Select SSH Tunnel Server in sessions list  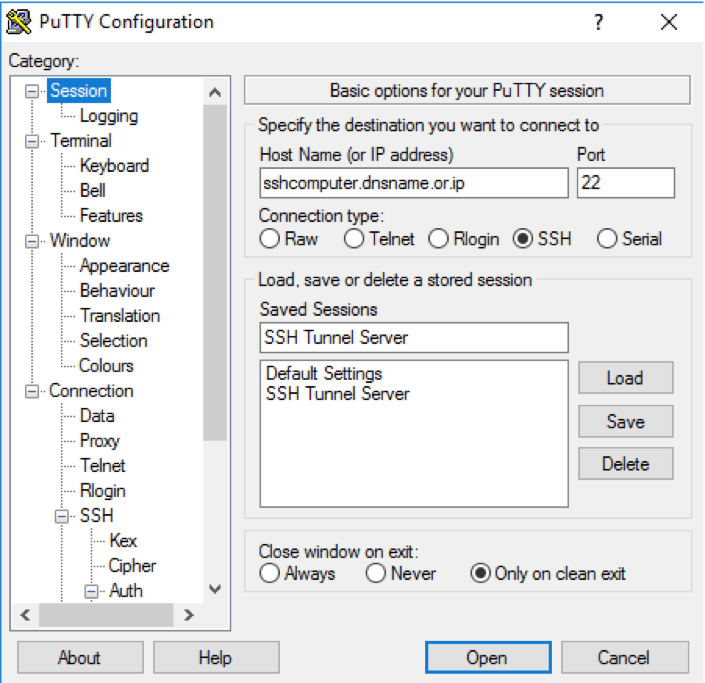(x=337, y=394)
